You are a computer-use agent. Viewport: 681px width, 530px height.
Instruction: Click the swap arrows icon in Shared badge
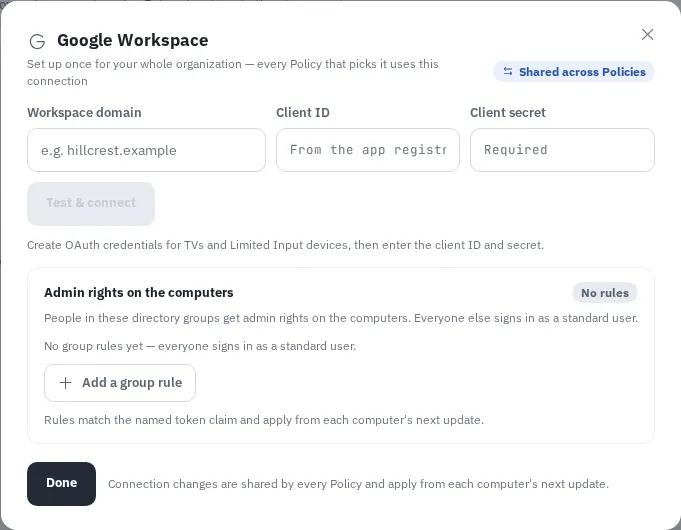(x=508, y=71)
